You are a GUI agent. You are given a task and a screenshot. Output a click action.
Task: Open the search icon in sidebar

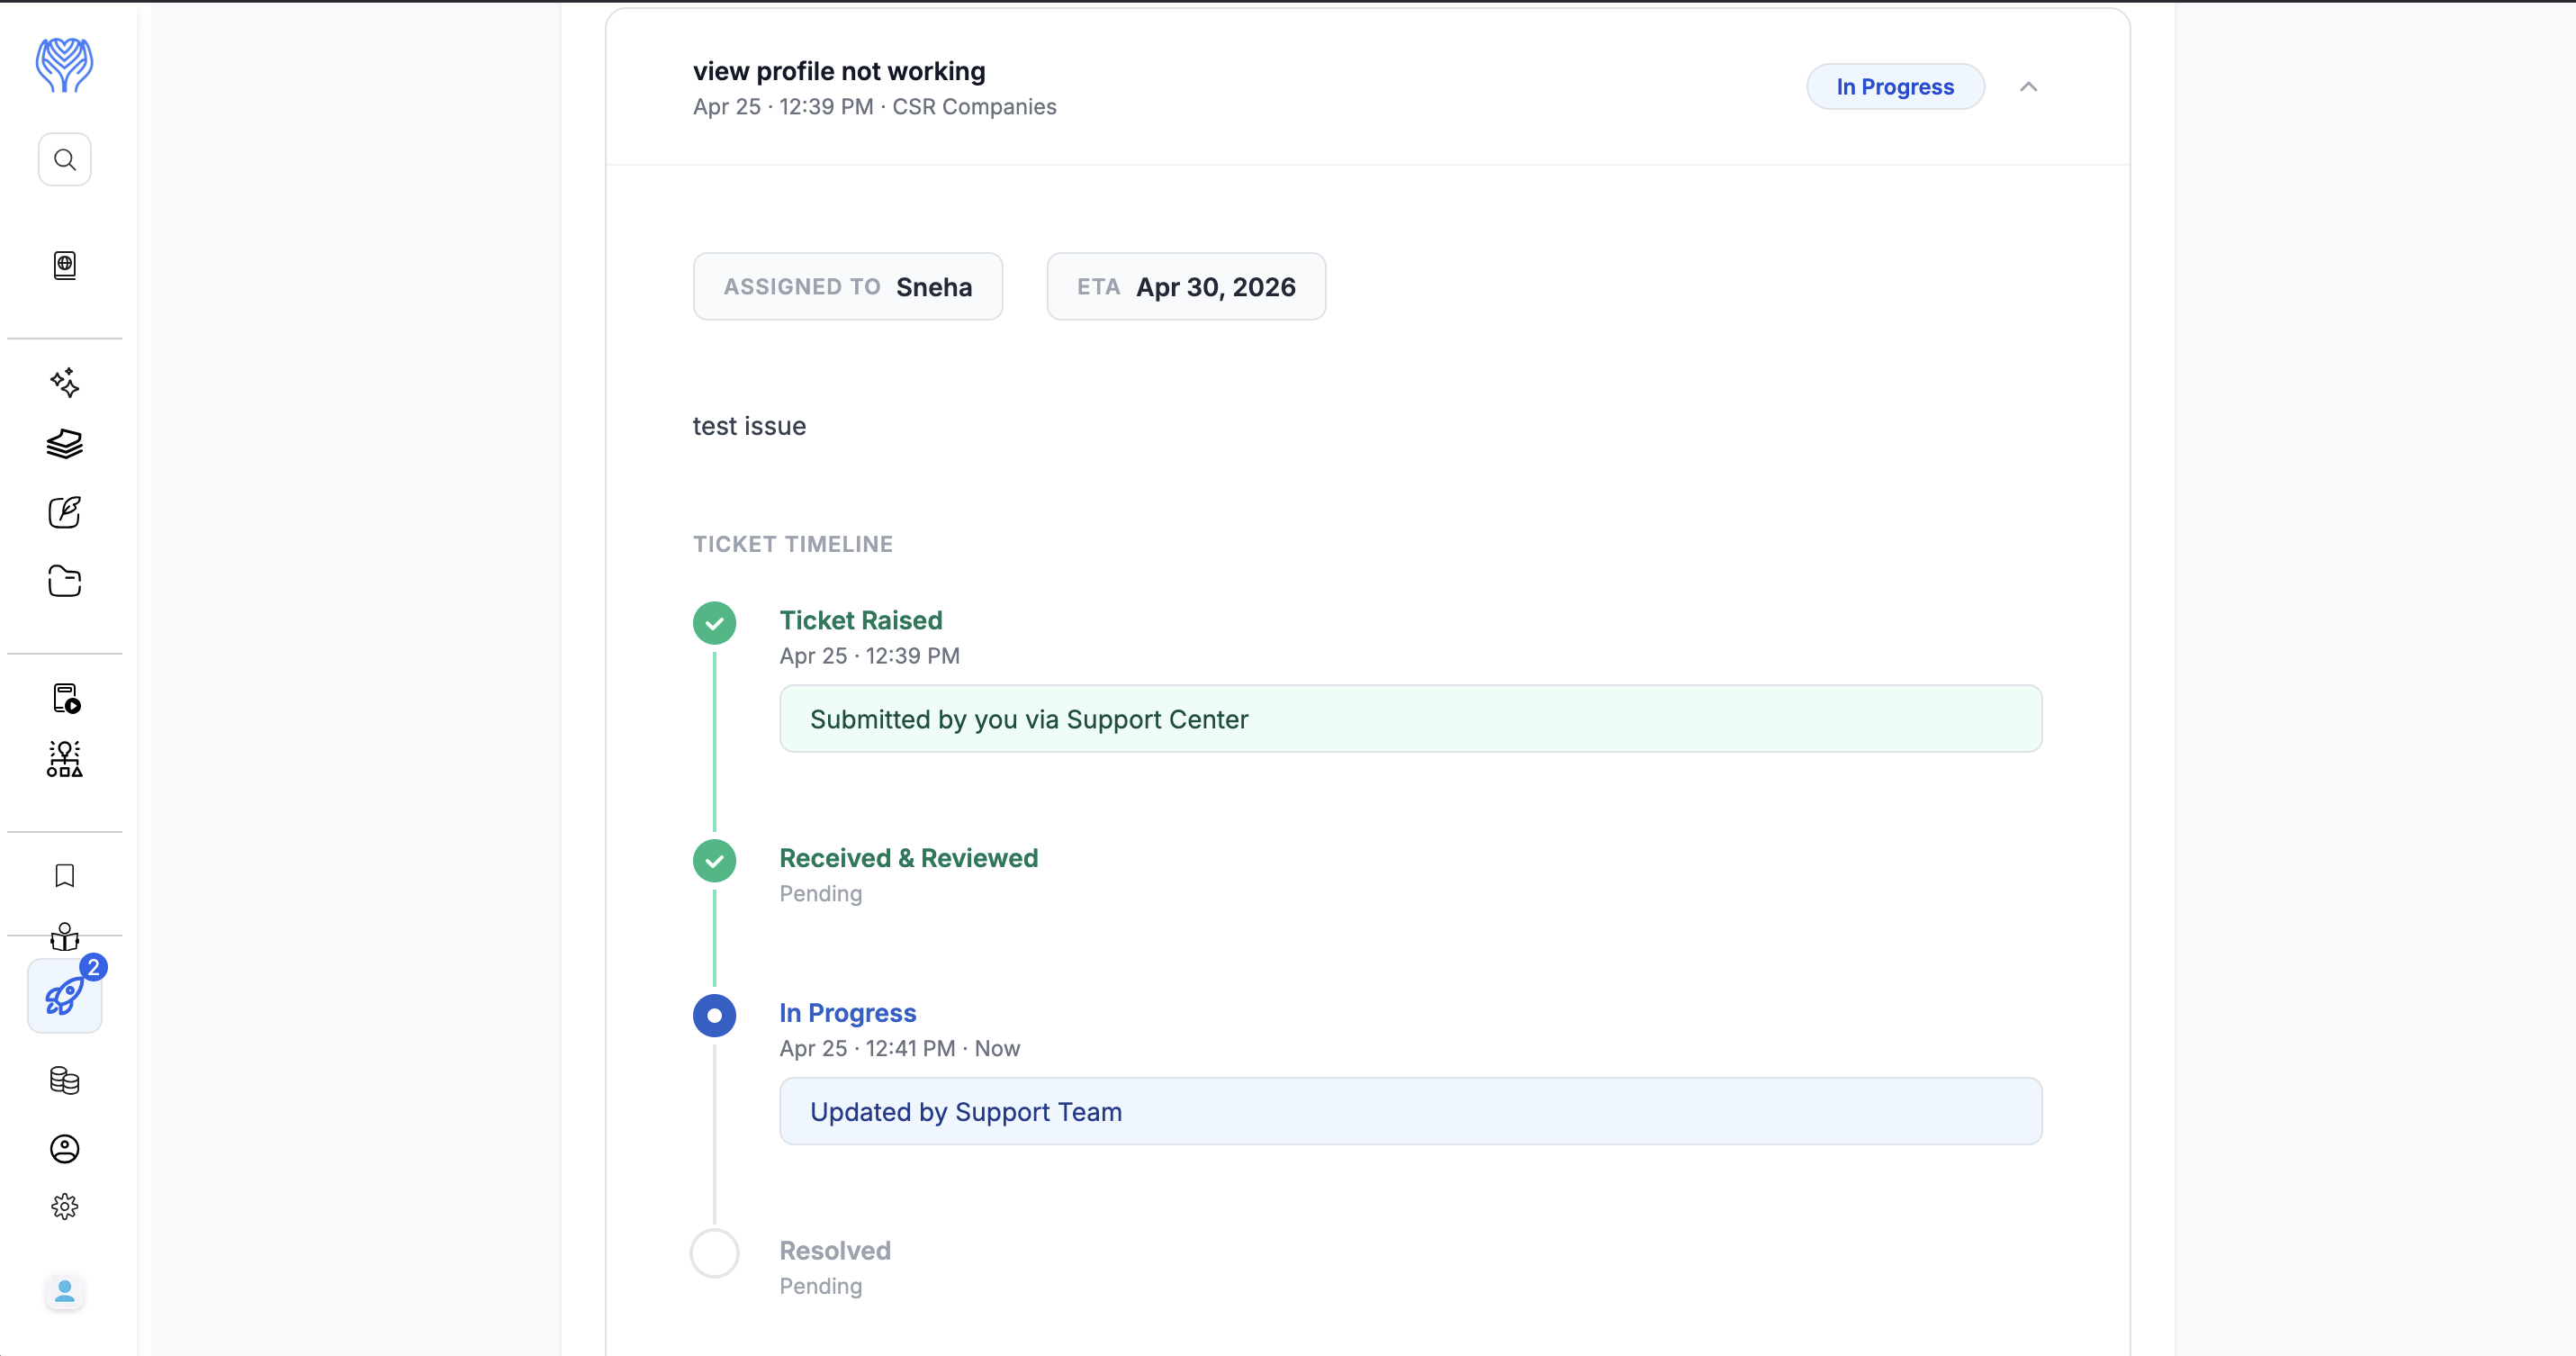64,160
